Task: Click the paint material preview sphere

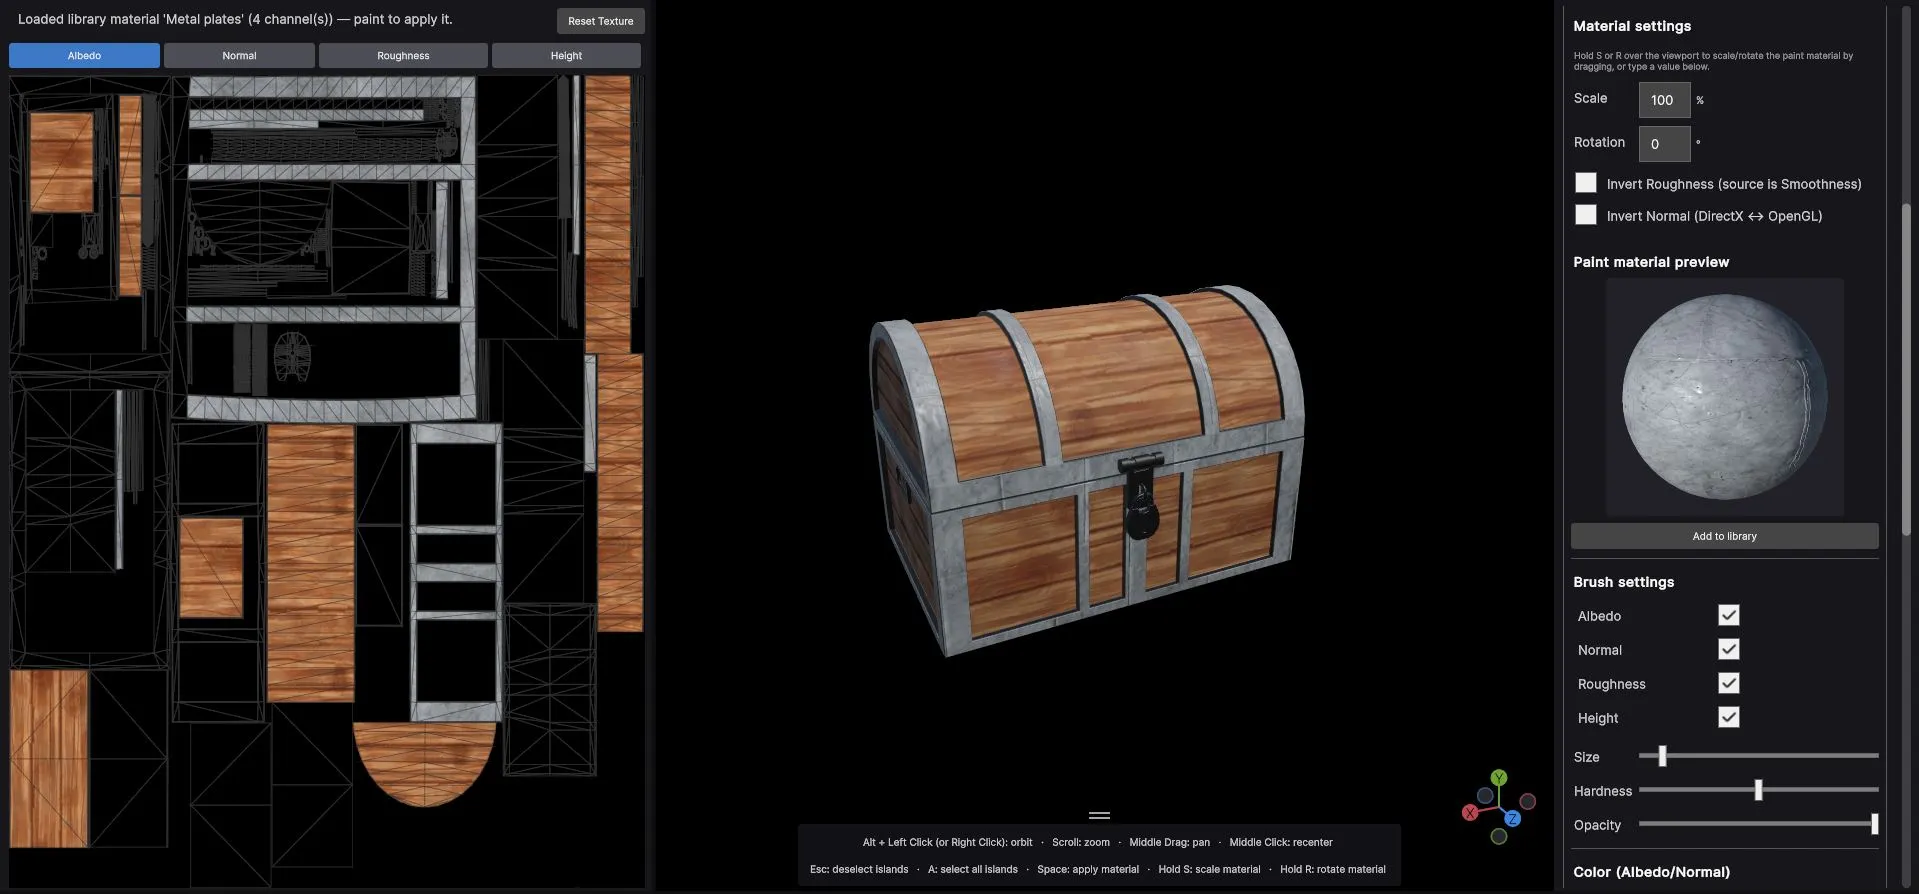Action: pos(1724,397)
